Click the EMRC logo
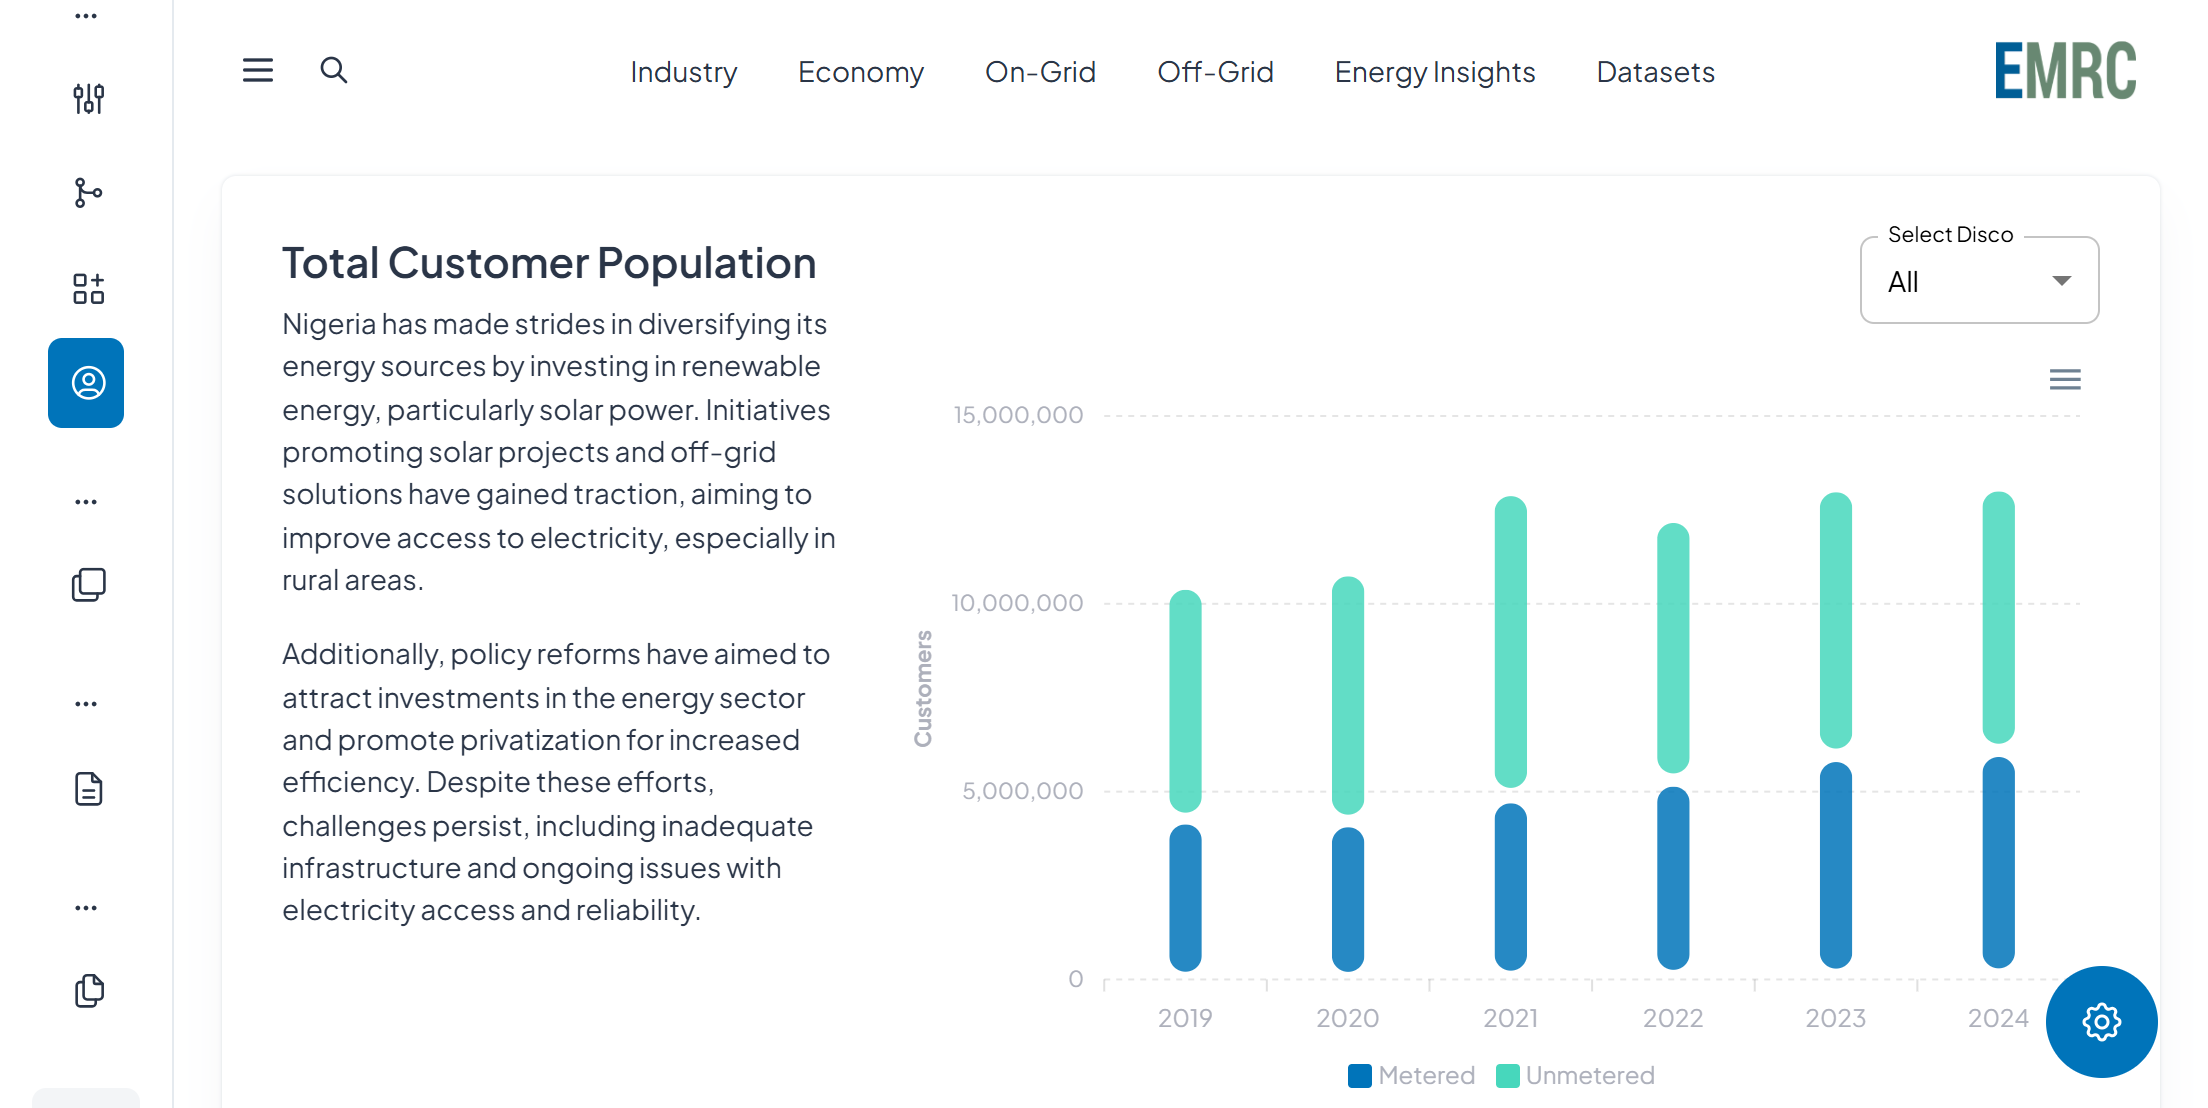The height and width of the screenshot is (1108, 2208). click(x=2065, y=70)
